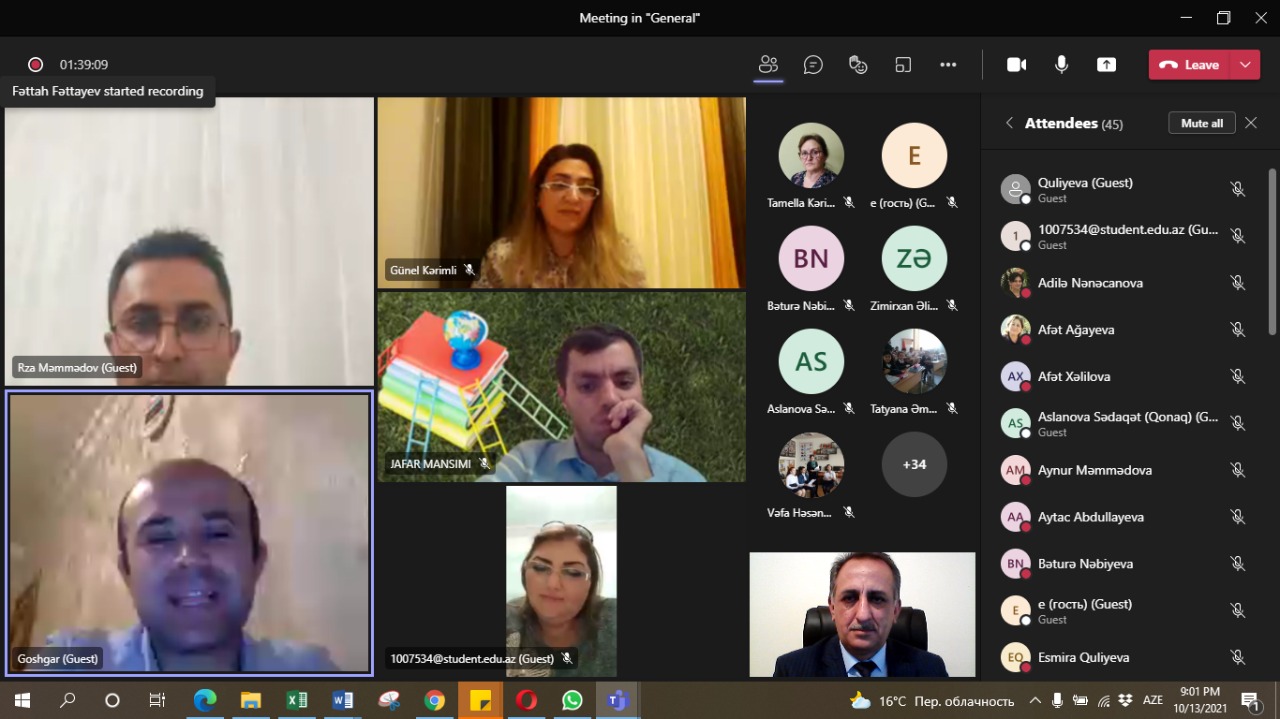Open the participants panel icon

tap(768, 65)
